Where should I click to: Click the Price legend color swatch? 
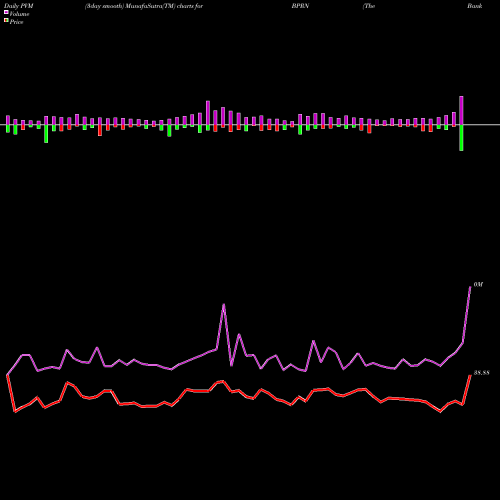pyautogui.click(x=6, y=21)
